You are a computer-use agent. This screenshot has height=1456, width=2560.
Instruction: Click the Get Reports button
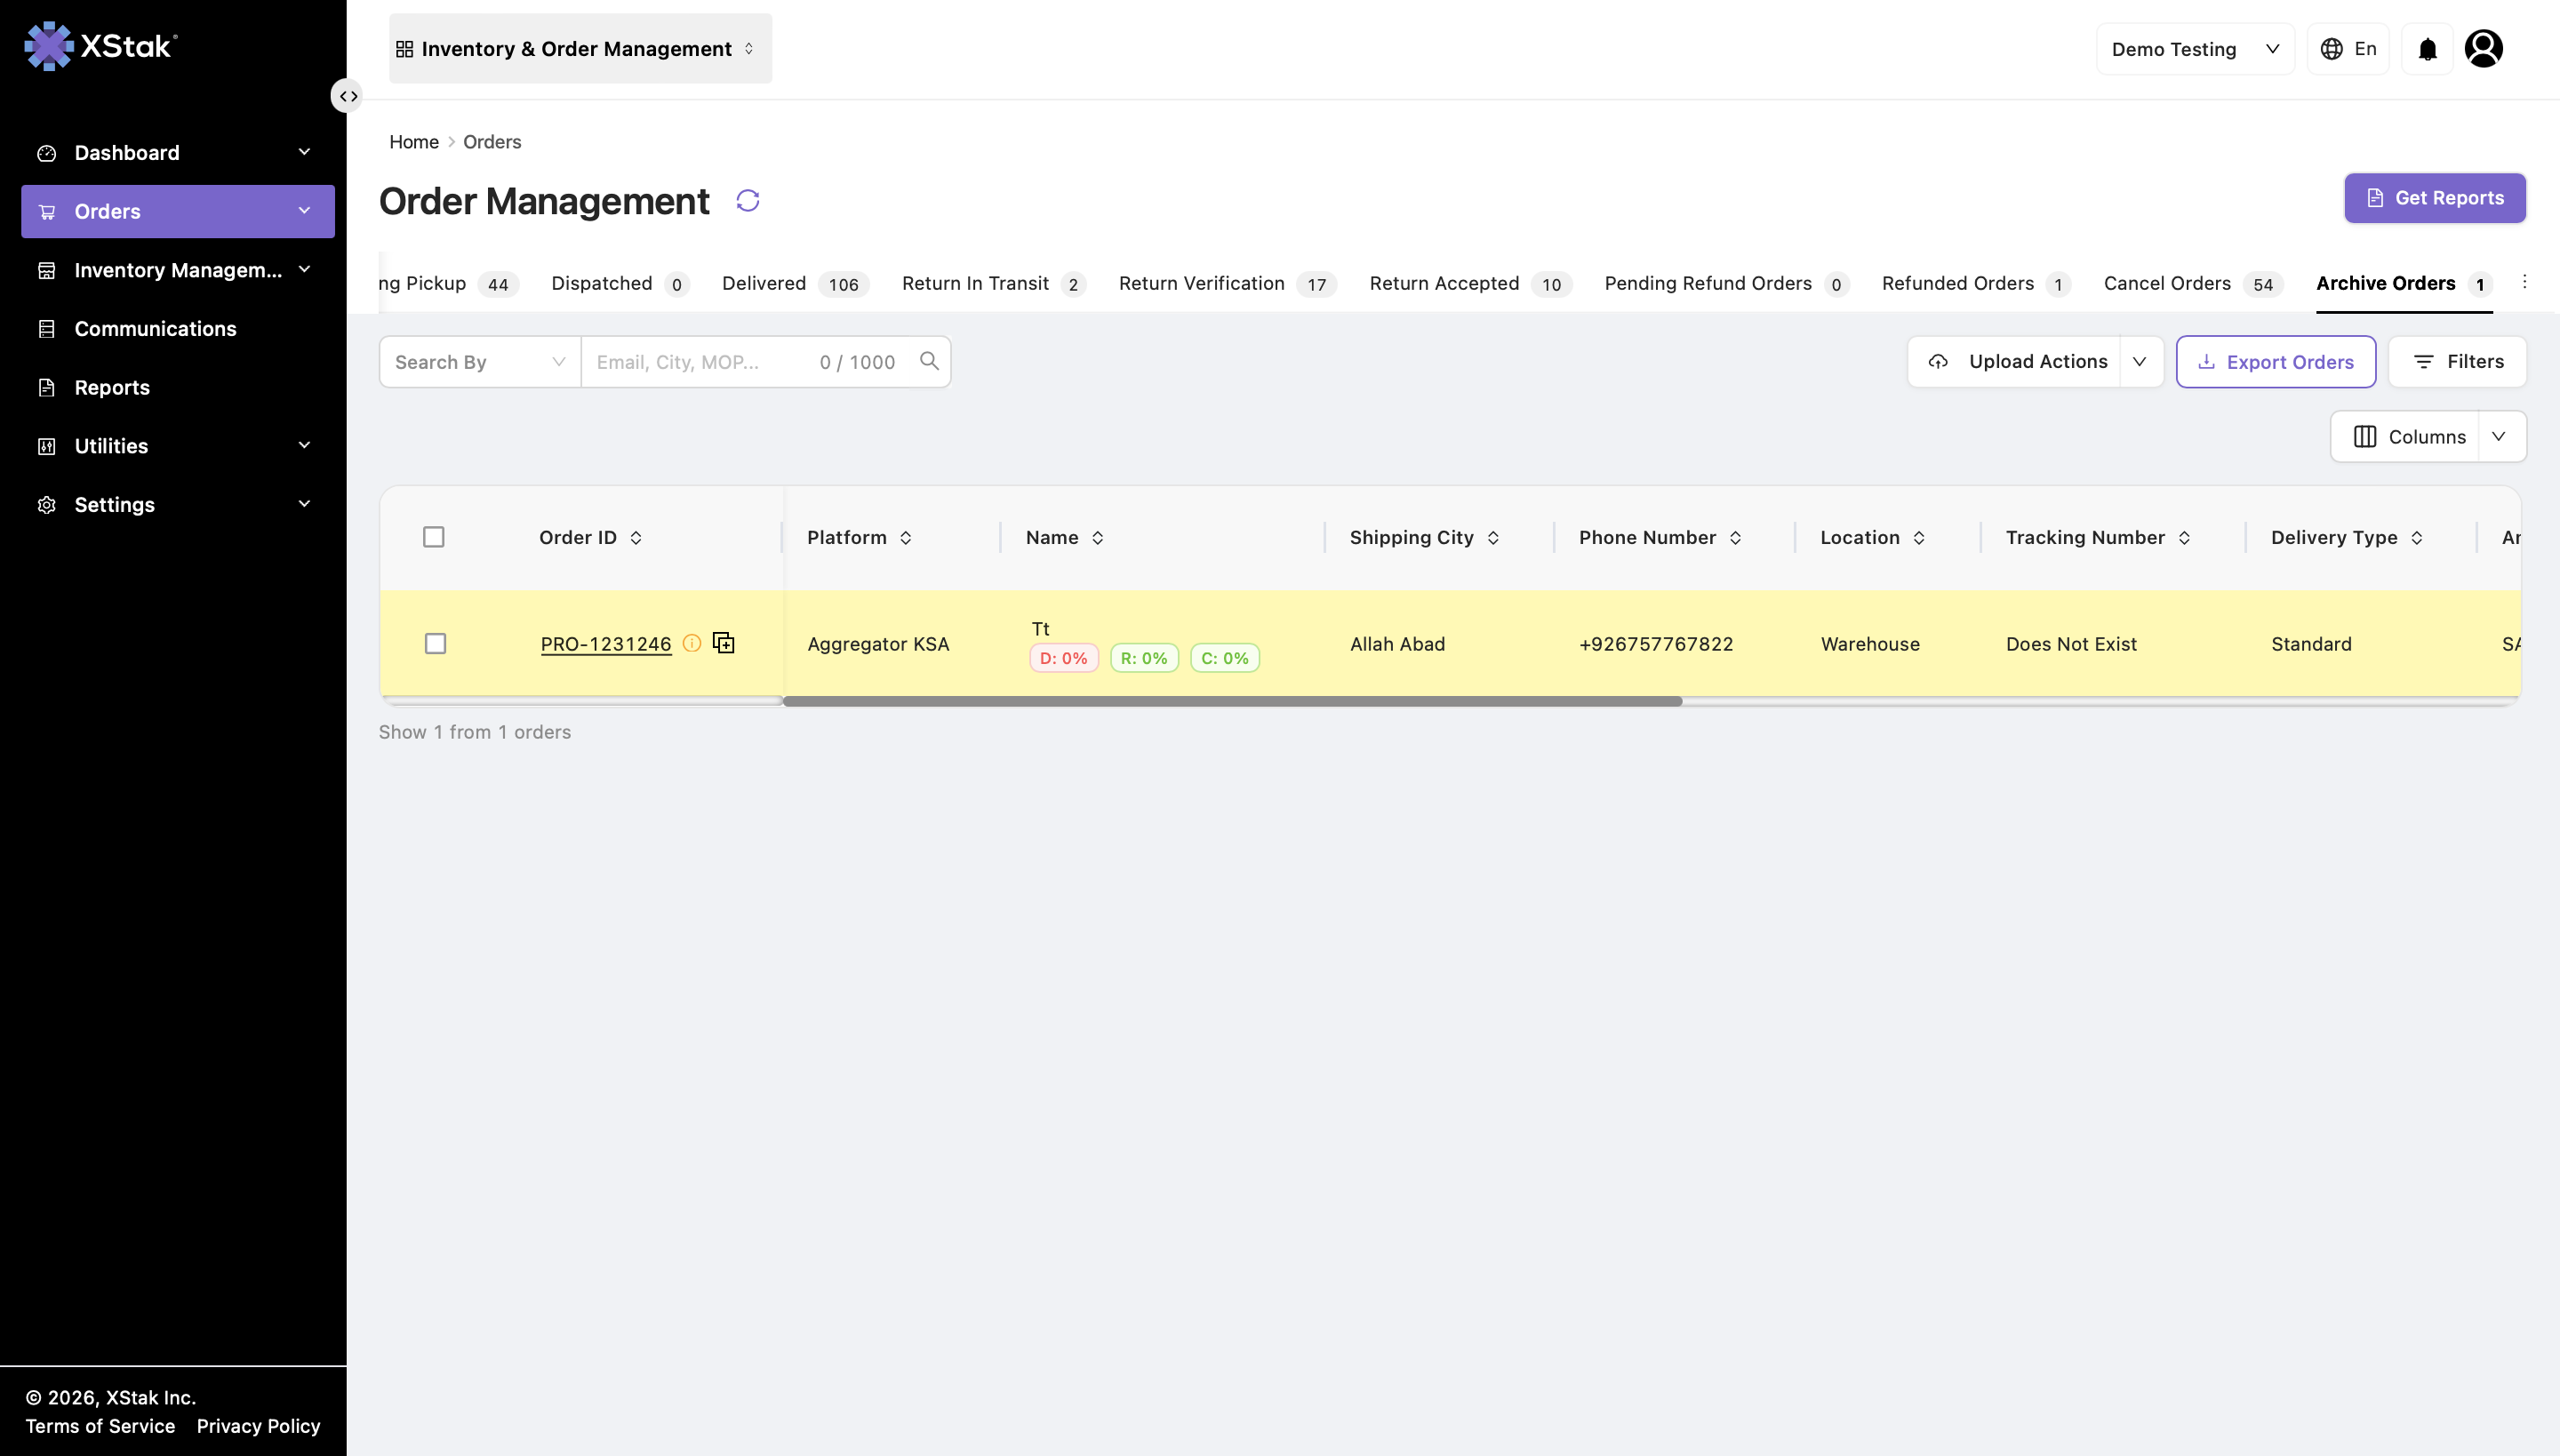(2435, 198)
